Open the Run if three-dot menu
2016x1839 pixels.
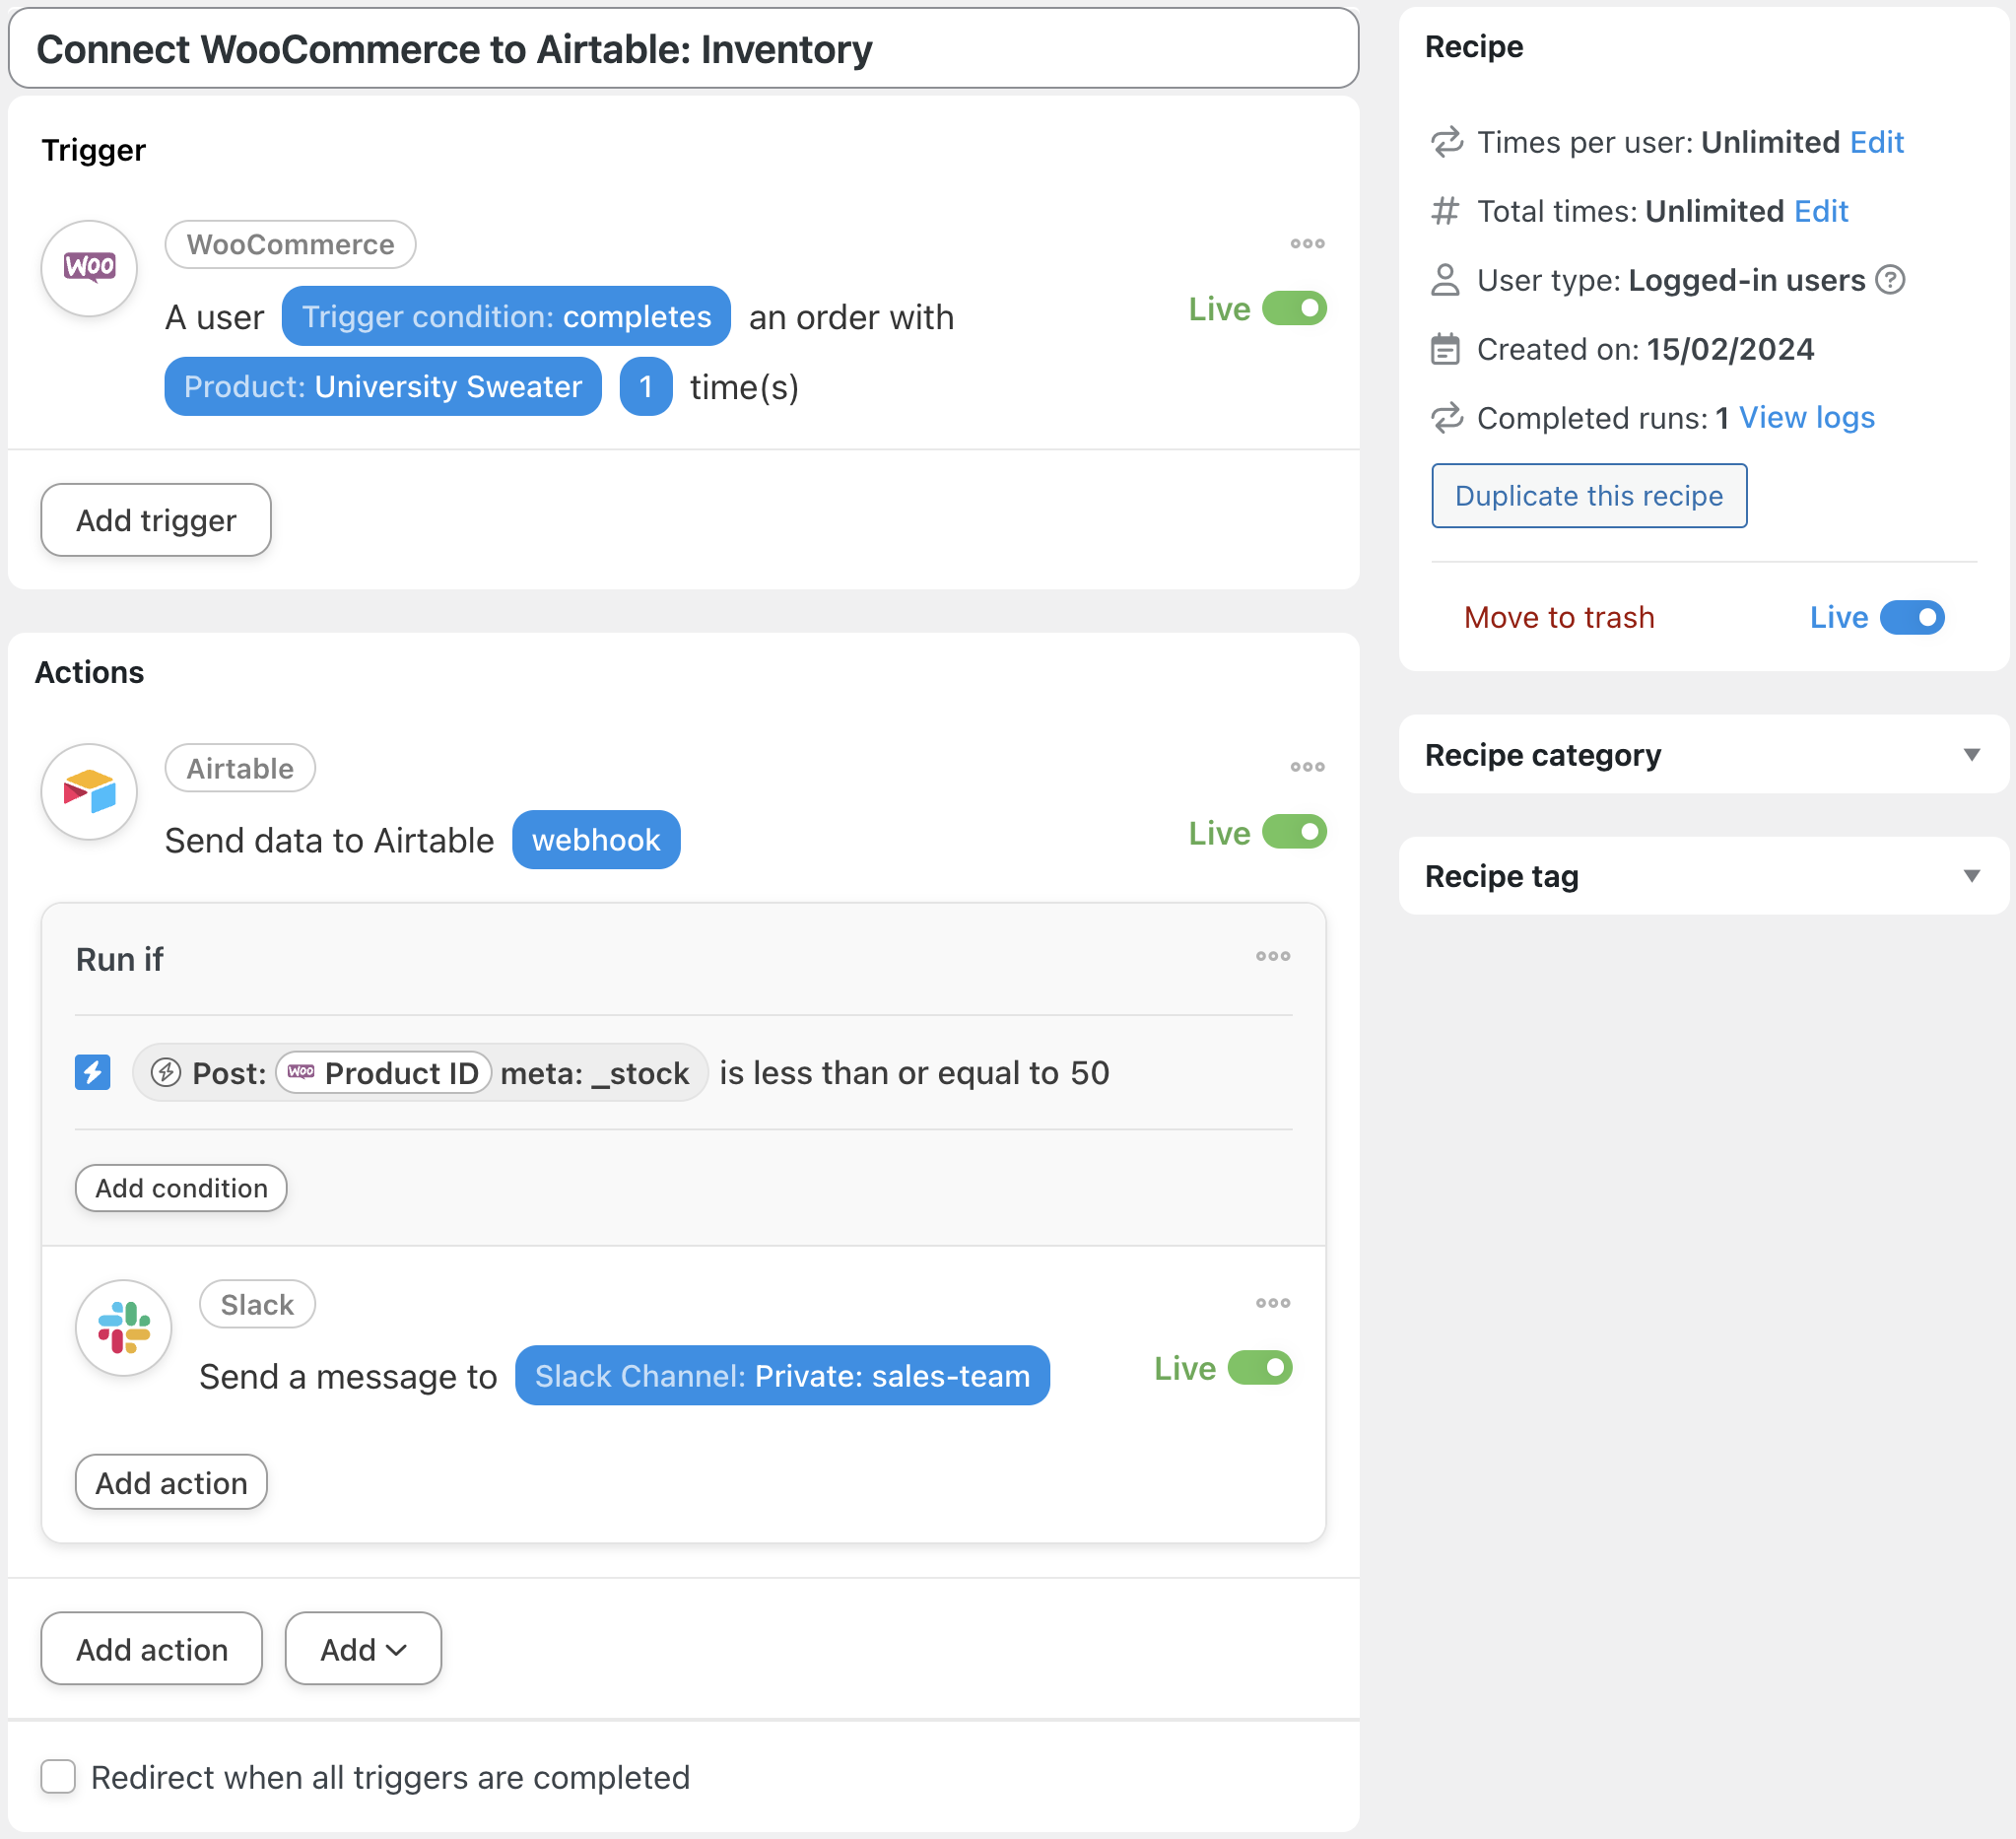coord(1272,957)
